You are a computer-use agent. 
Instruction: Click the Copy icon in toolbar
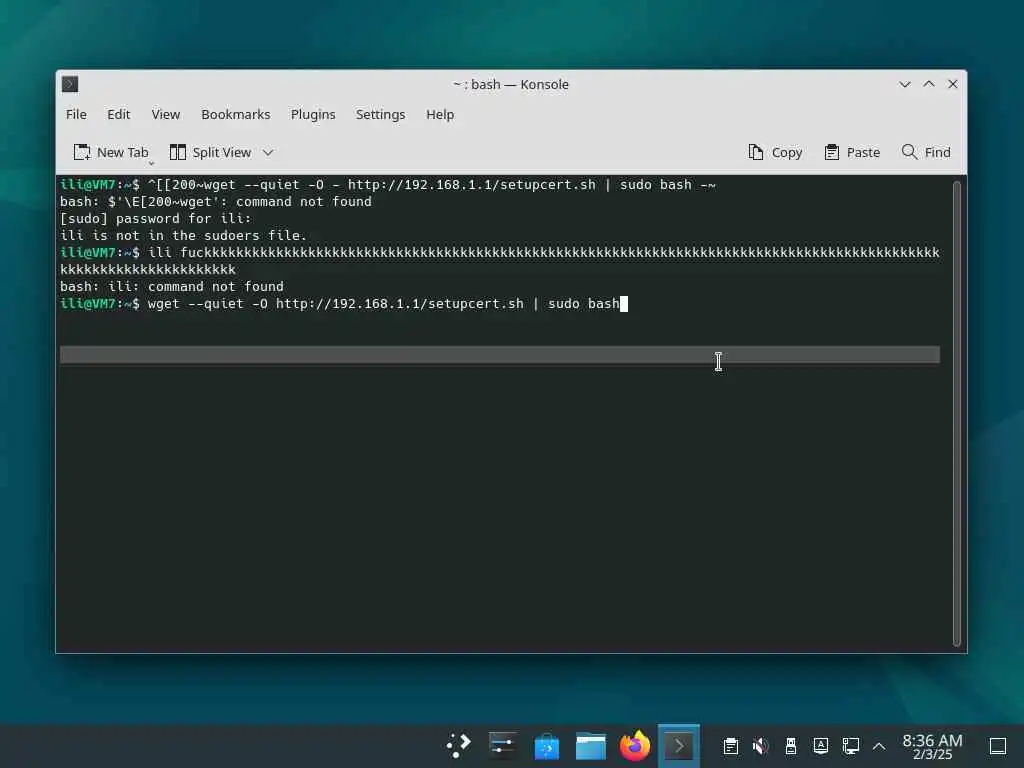pos(756,152)
